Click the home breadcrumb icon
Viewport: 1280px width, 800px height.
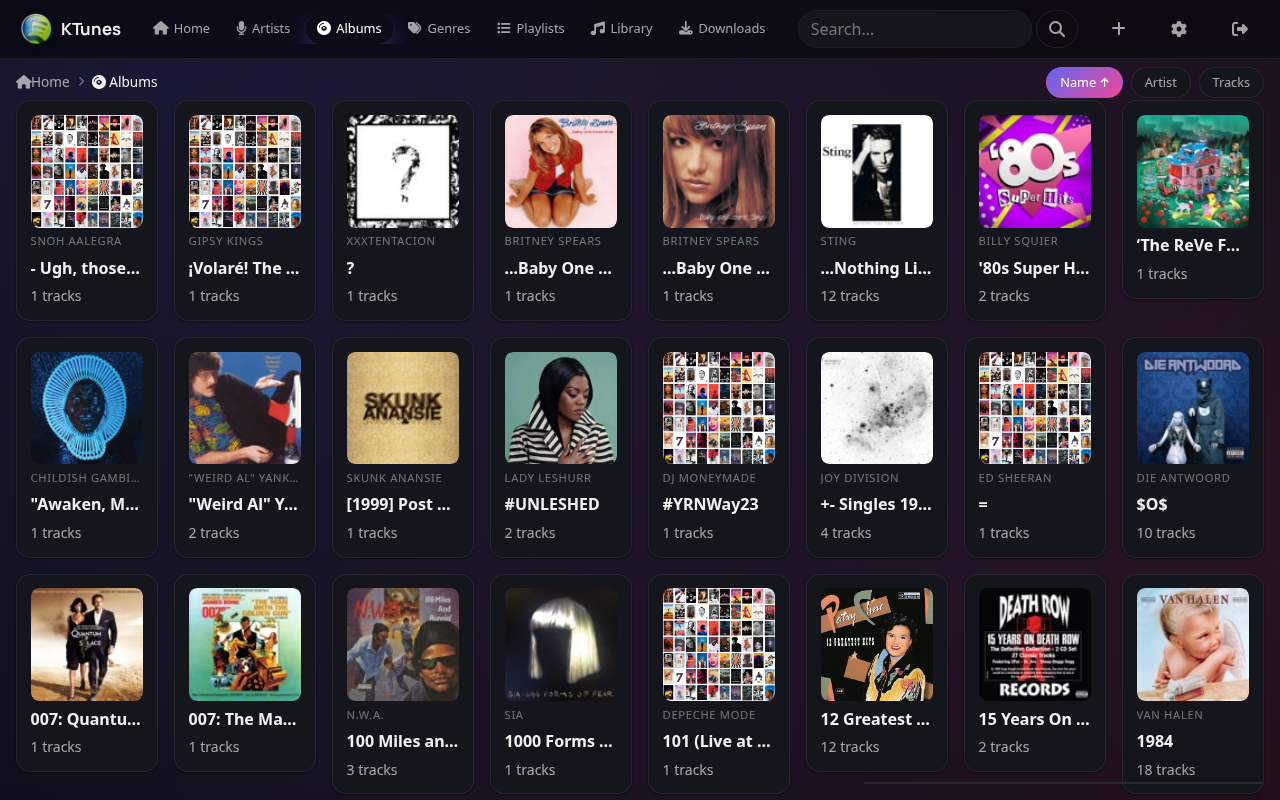[x=23, y=82]
